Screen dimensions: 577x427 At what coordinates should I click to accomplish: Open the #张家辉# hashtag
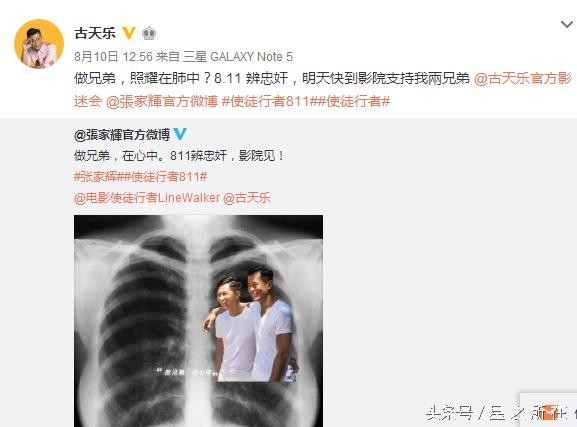(x=98, y=177)
